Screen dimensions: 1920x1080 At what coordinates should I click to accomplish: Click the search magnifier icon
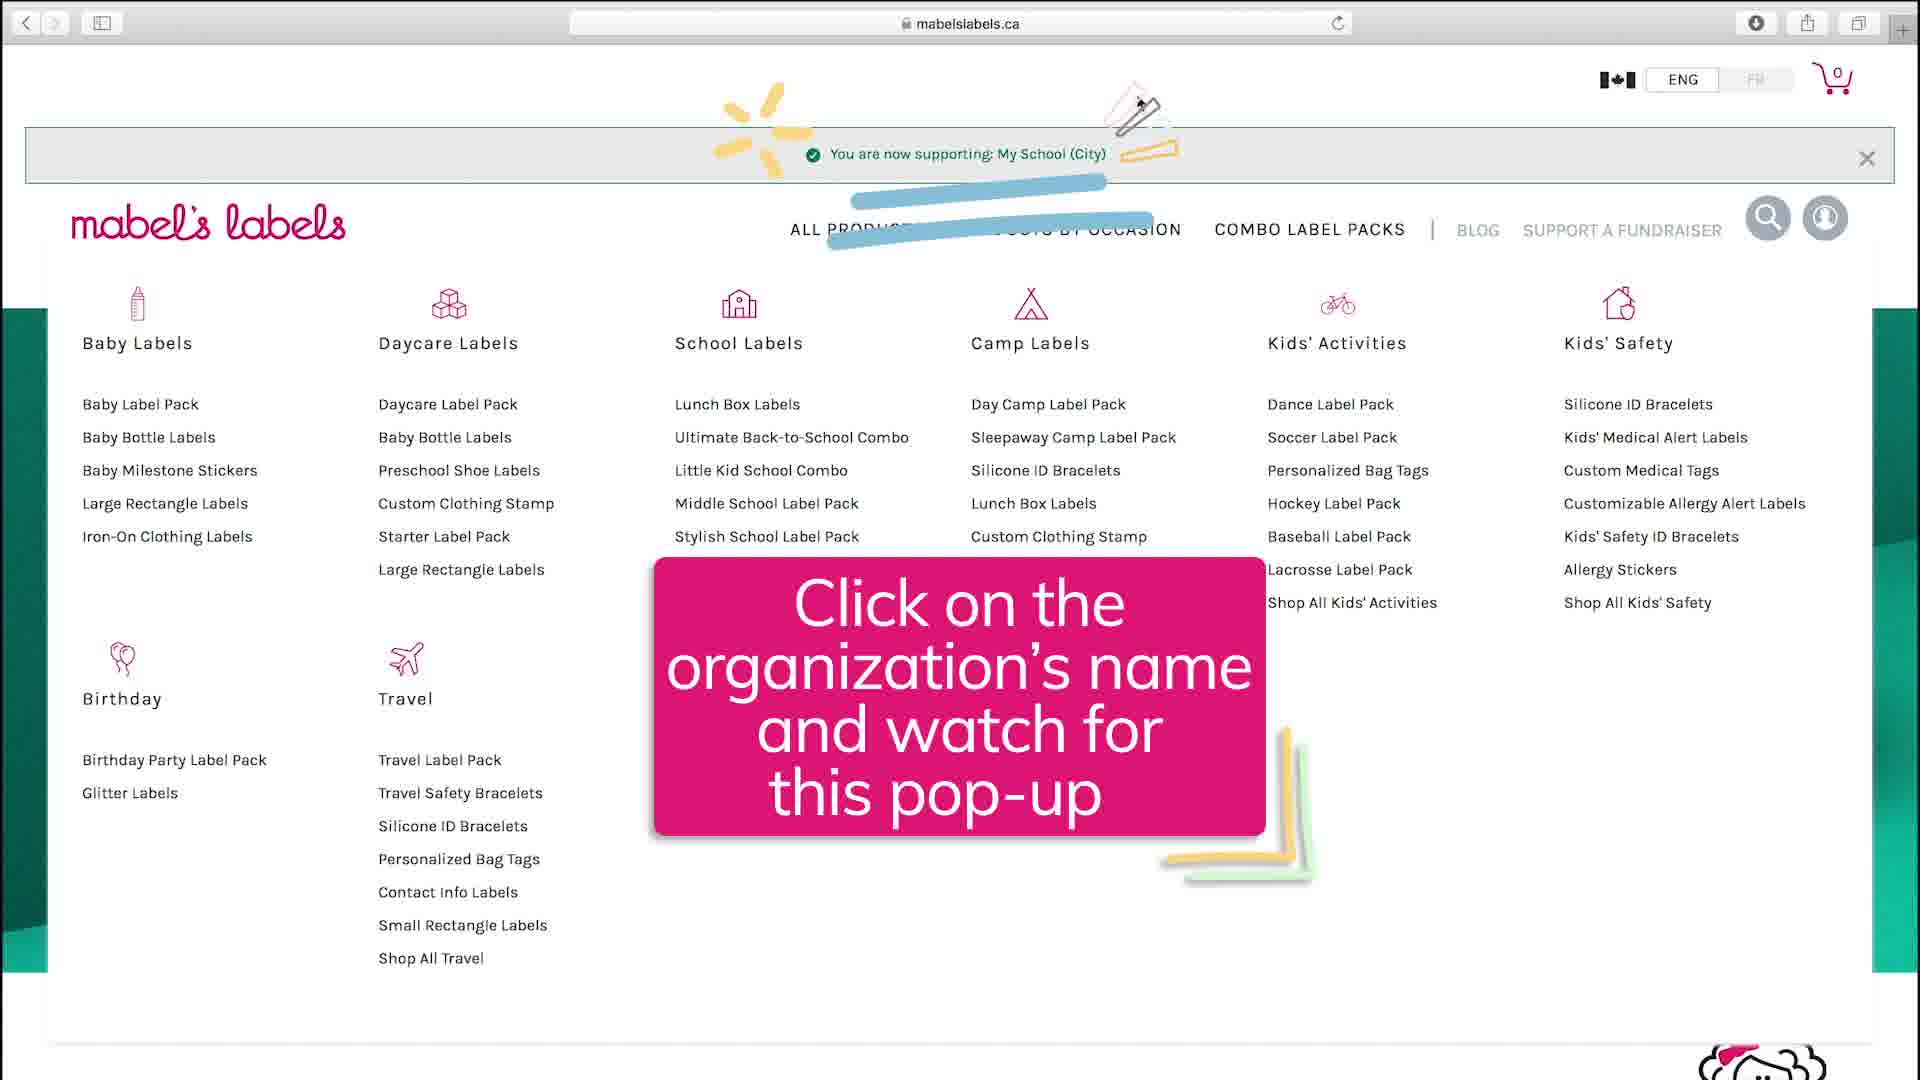(1768, 218)
